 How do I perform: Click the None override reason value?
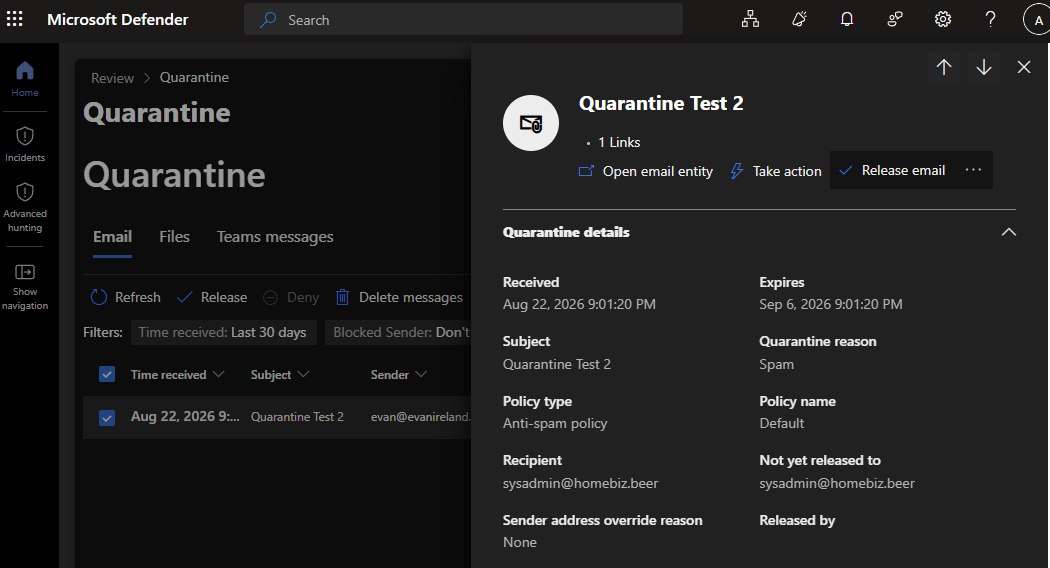pos(520,543)
